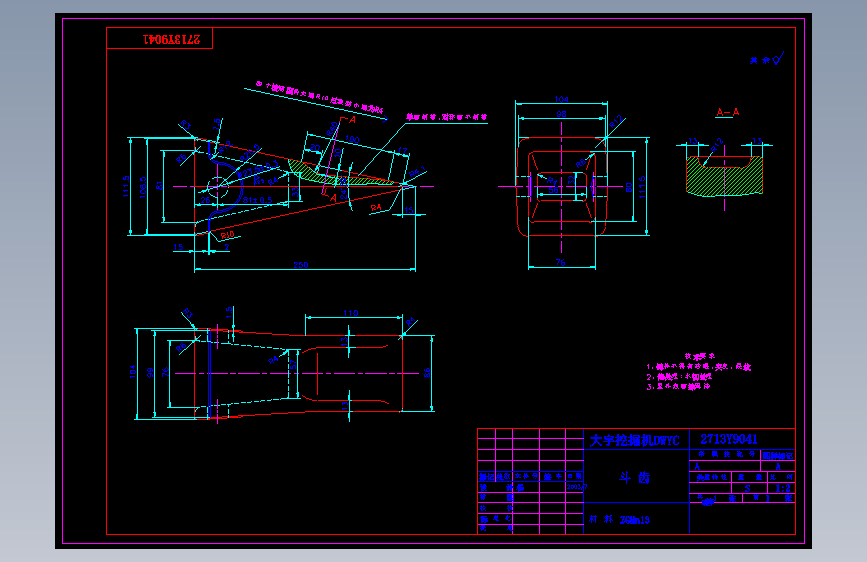Click the pin-hole circle in side view
Image resolution: width=867 pixels, height=562 pixels.
218,187
